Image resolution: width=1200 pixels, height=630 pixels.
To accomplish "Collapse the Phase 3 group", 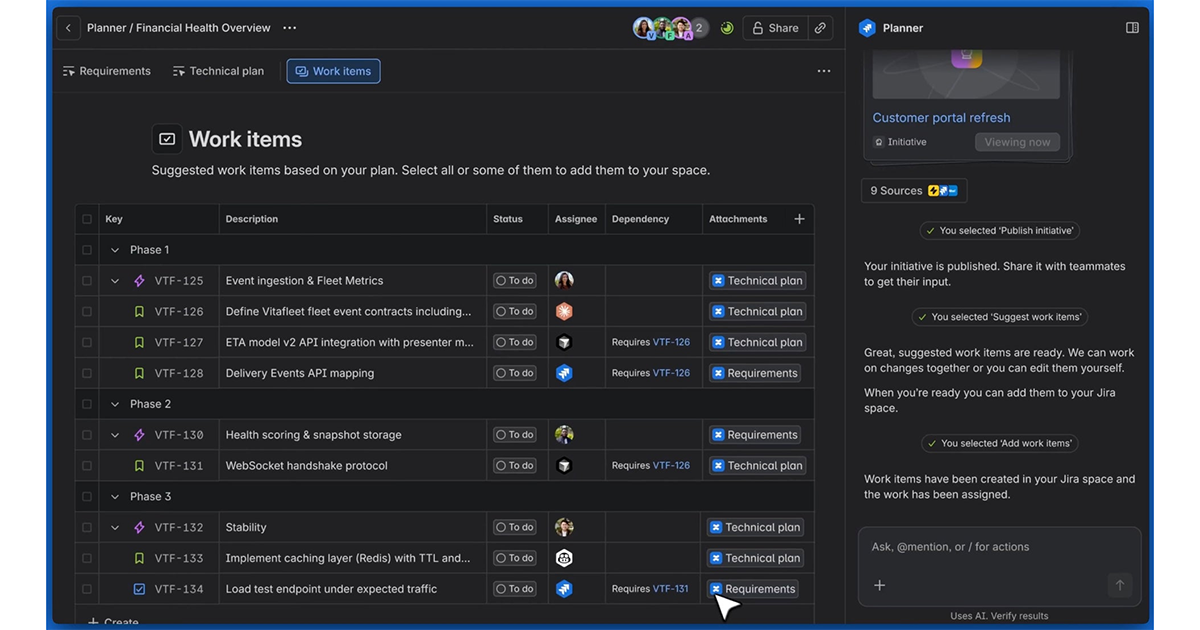I will pyautogui.click(x=115, y=497).
